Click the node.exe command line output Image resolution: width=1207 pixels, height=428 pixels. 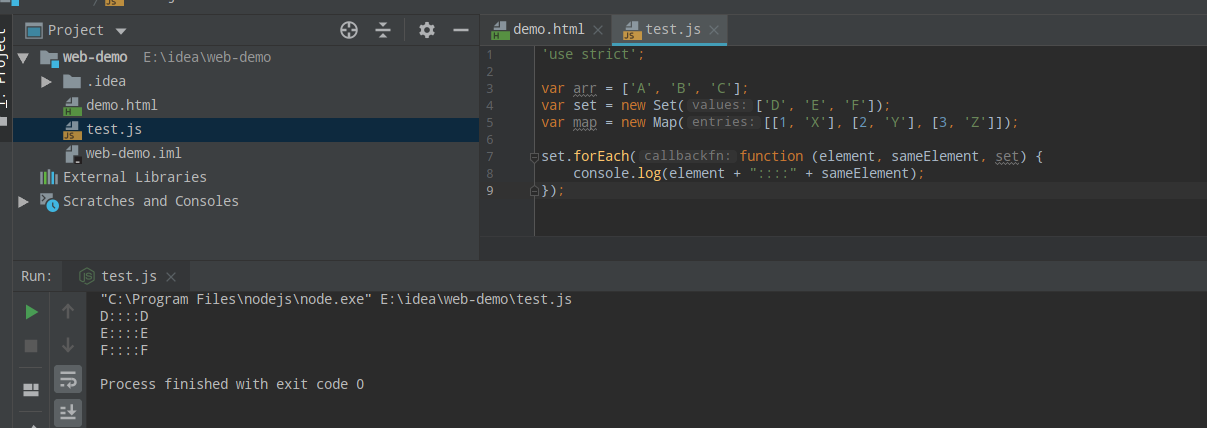click(x=336, y=299)
